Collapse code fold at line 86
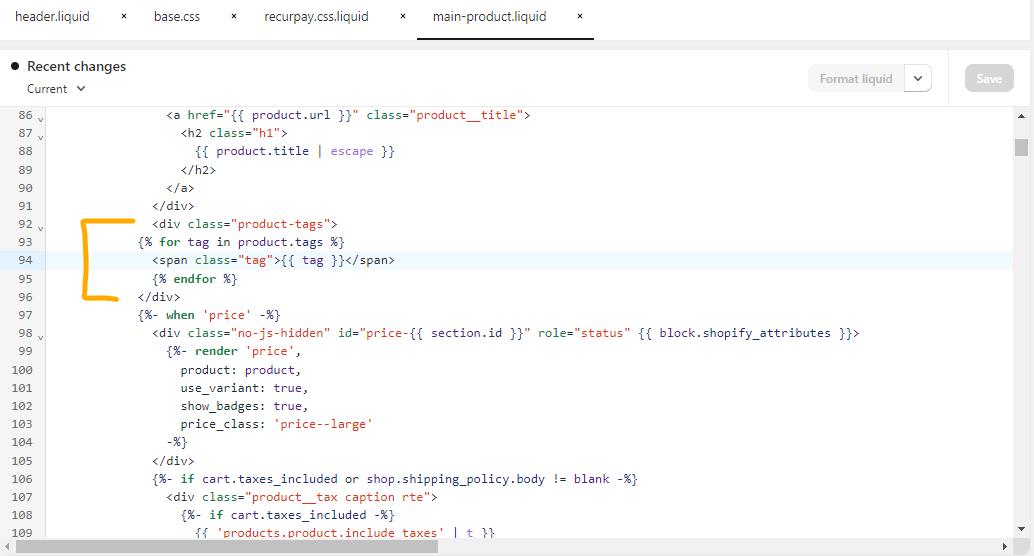Viewport: 1034px width, 556px height. click(41, 119)
